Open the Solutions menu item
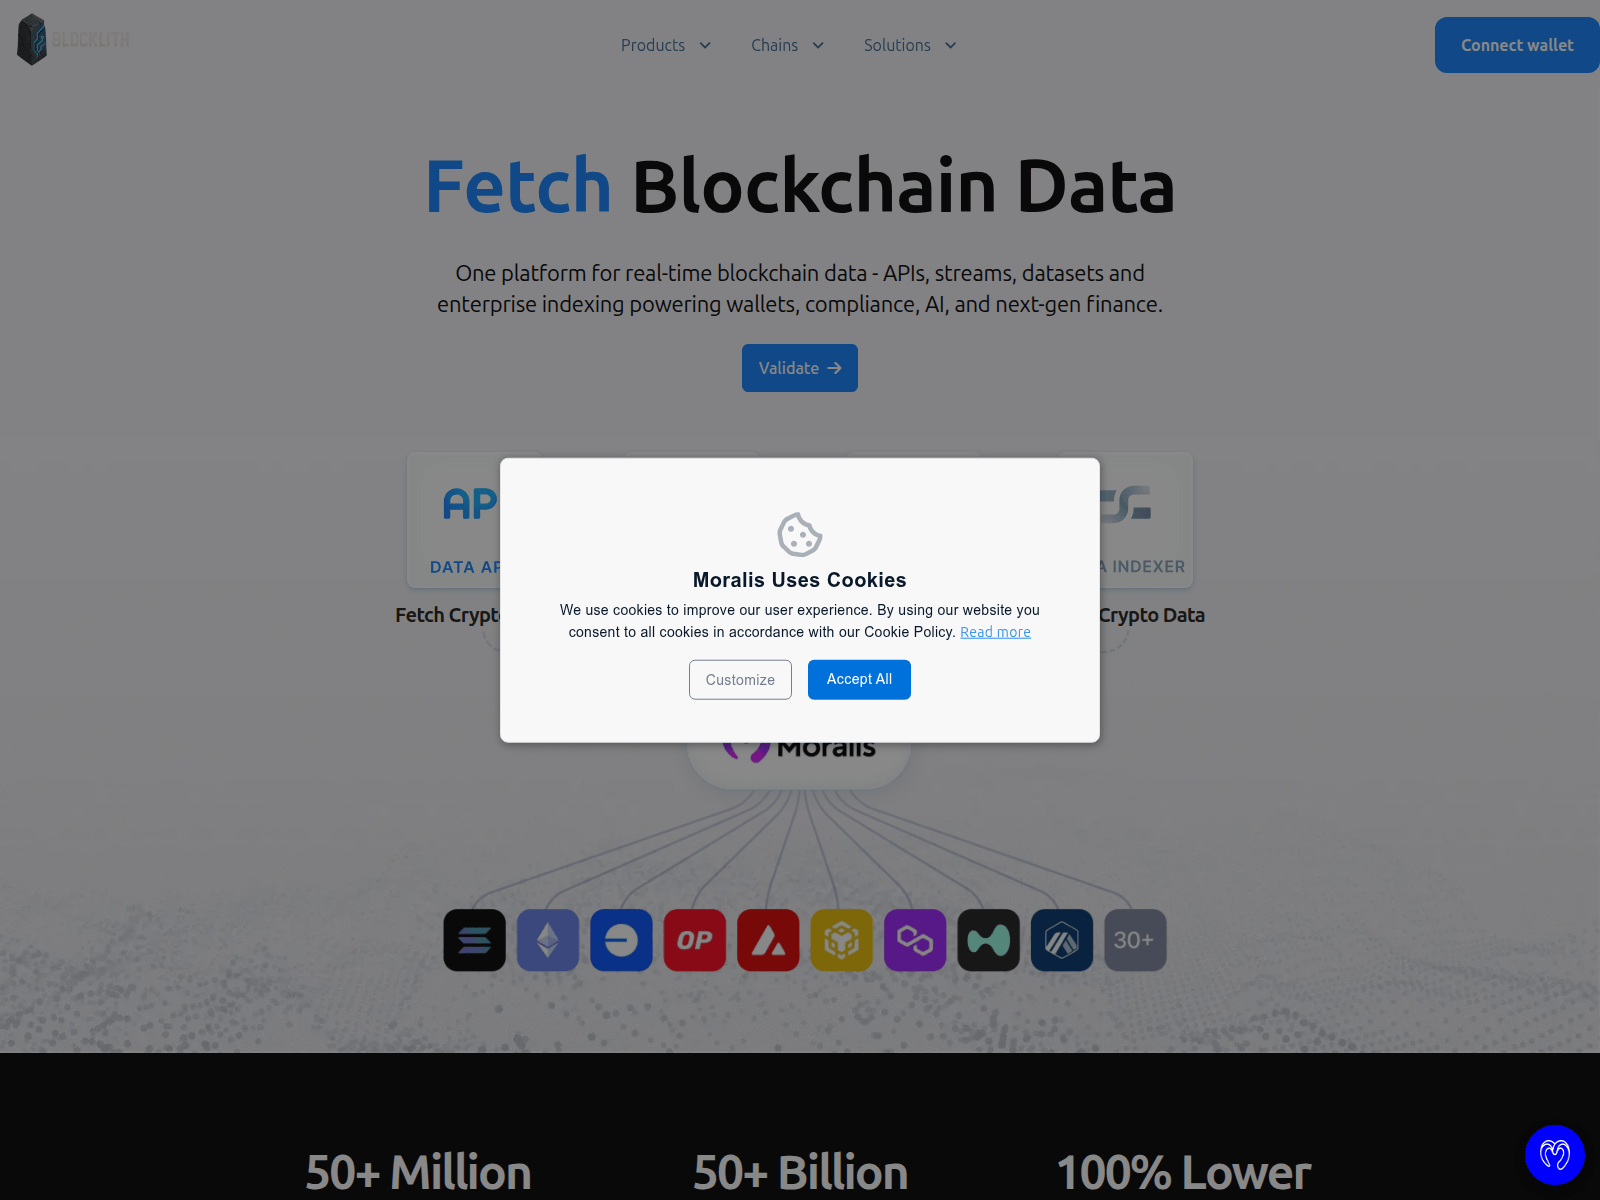1600x1200 pixels. [897, 45]
